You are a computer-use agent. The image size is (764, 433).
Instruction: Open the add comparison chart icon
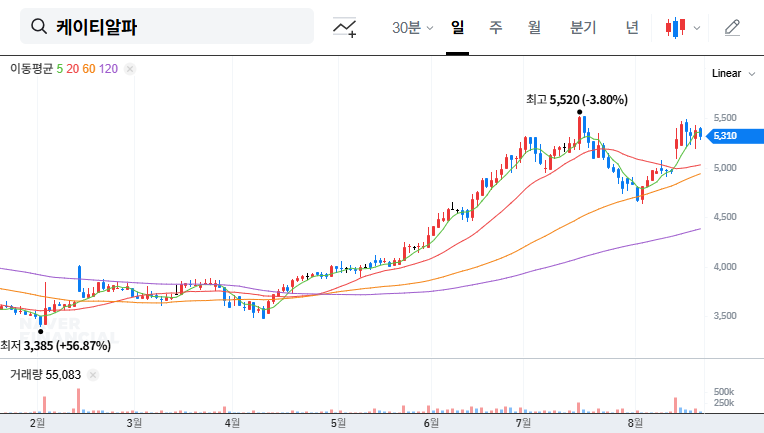(345, 27)
